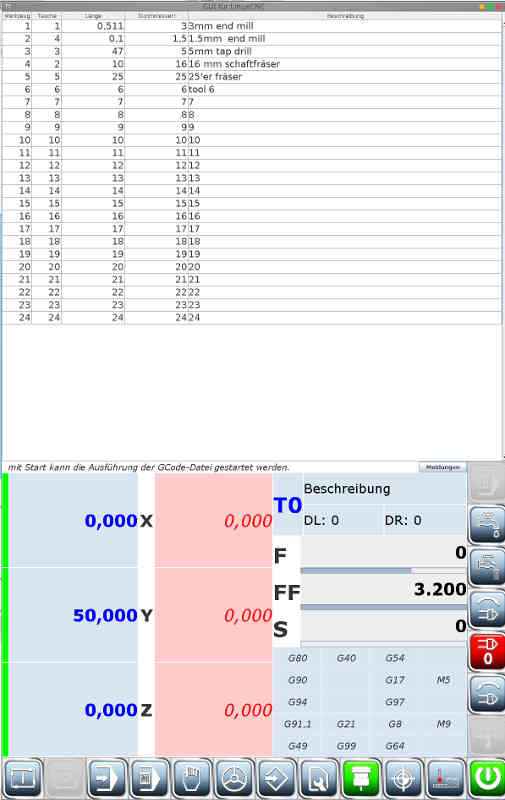Select the 16 mm schaftfräser tool row
Image resolution: width=505 pixels, height=800 pixels.
(251, 64)
